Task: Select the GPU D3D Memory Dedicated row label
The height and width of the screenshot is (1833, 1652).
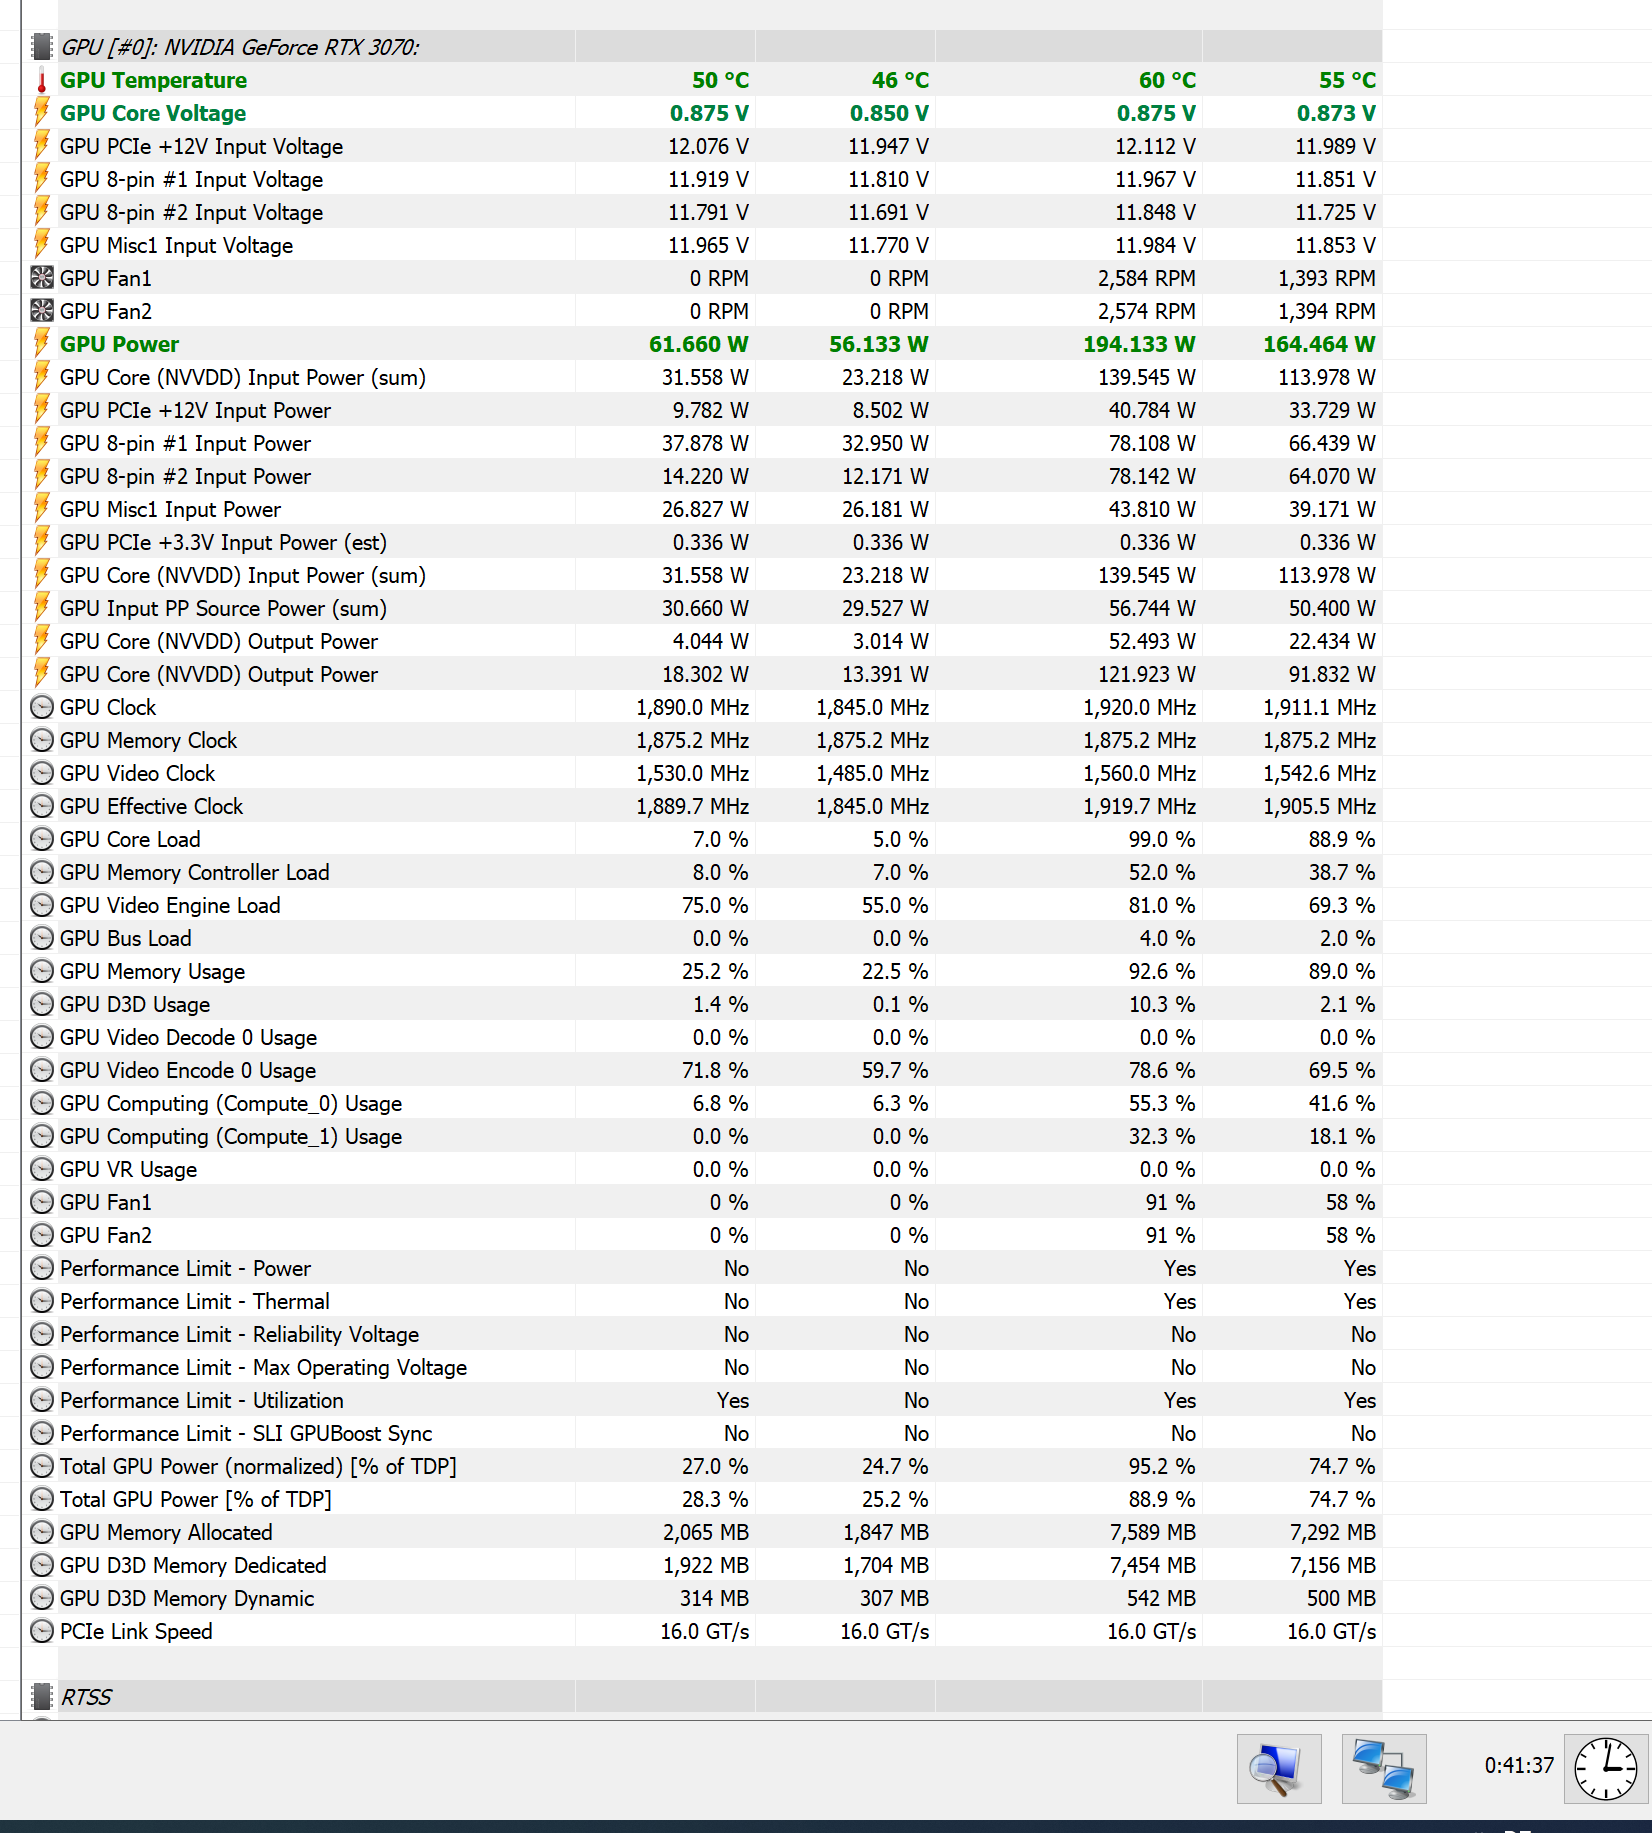Action: coord(193,1565)
